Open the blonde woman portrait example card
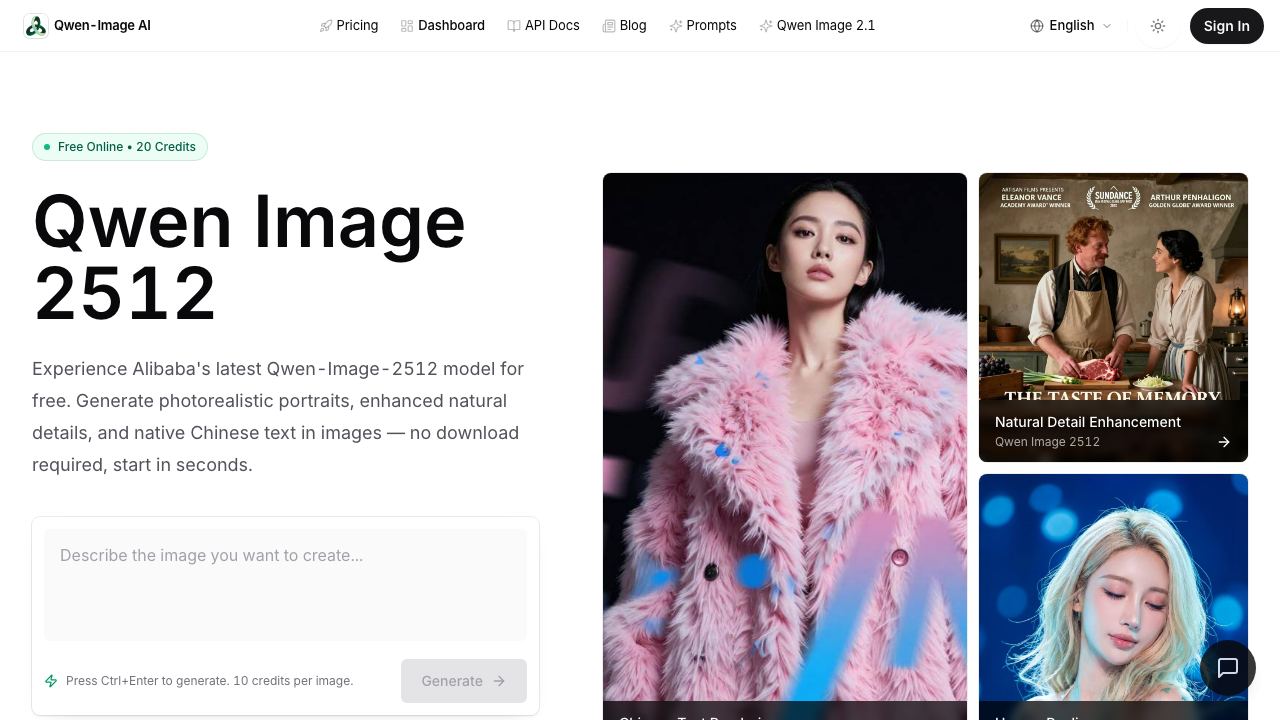 1113,597
